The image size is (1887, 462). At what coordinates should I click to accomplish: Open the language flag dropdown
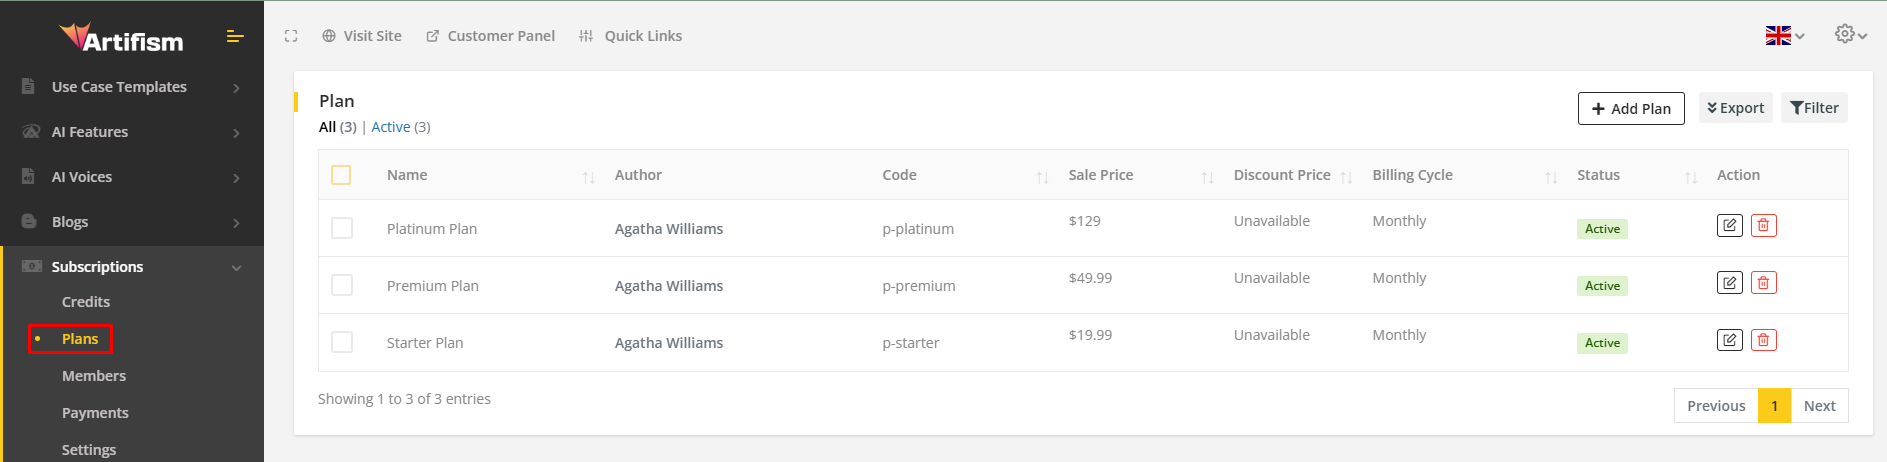[1784, 36]
